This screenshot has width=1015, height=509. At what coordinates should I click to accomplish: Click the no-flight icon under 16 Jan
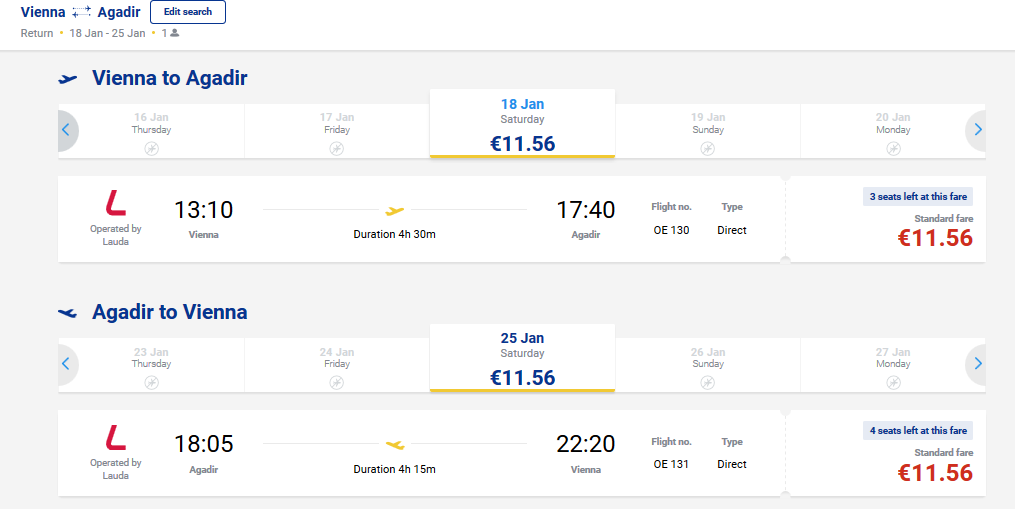(x=151, y=149)
